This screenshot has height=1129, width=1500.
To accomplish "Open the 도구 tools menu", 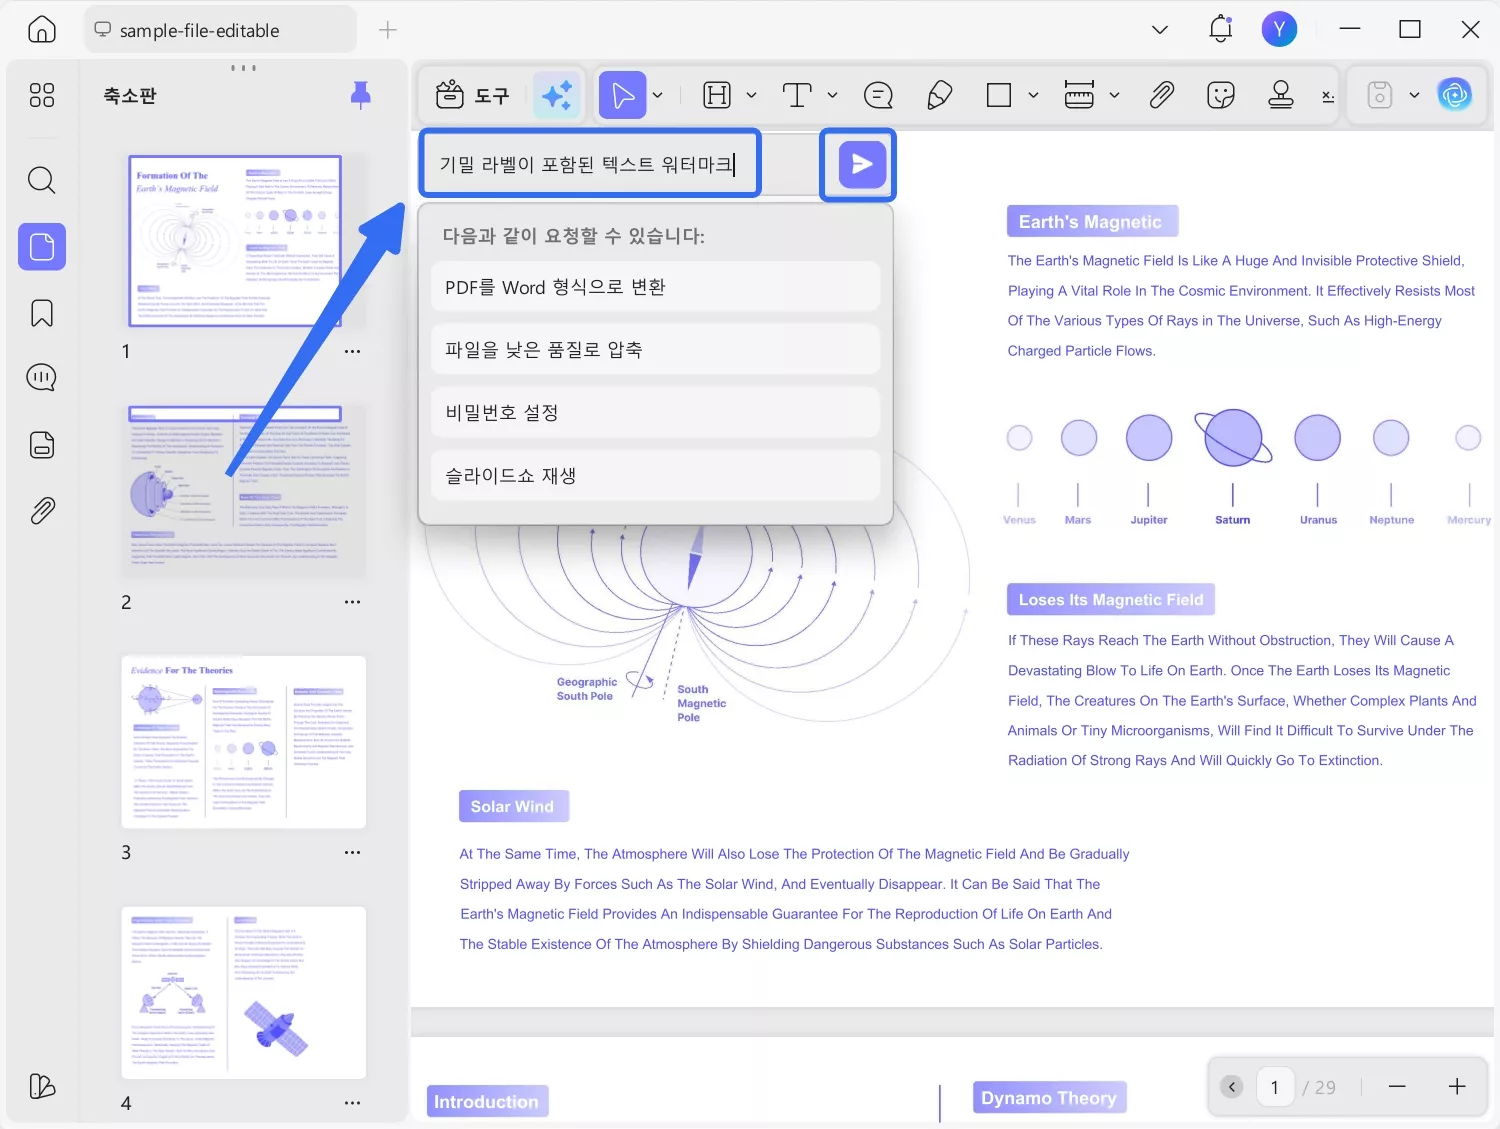I will pos(473,95).
